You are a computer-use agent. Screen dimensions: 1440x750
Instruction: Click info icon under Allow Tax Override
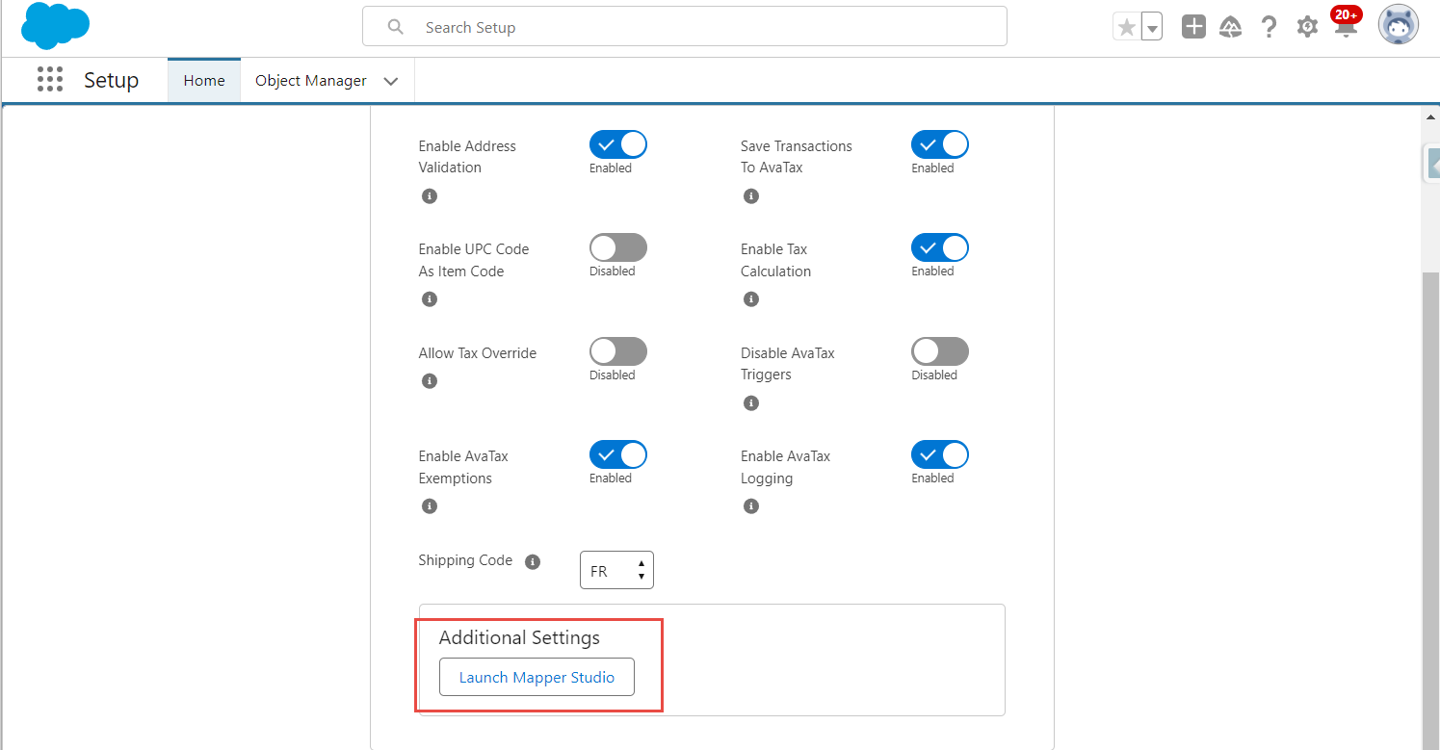coord(430,381)
